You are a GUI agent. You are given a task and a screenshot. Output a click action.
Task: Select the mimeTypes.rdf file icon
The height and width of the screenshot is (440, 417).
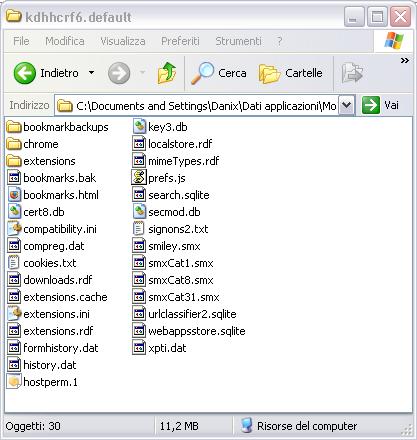[x=139, y=161]
